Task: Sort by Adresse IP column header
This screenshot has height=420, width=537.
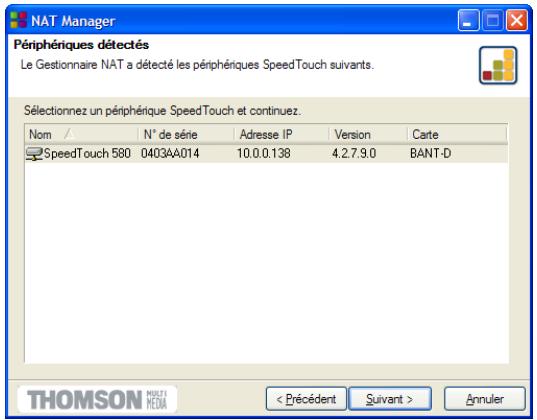Action: click(282, 134)
